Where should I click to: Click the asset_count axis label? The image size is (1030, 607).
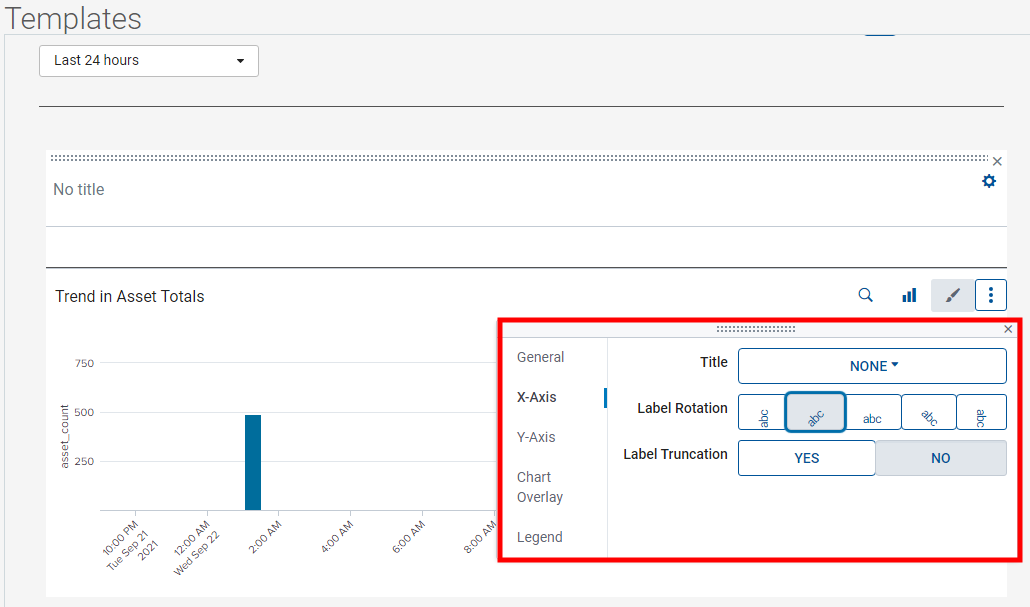(x=64, y=437)
